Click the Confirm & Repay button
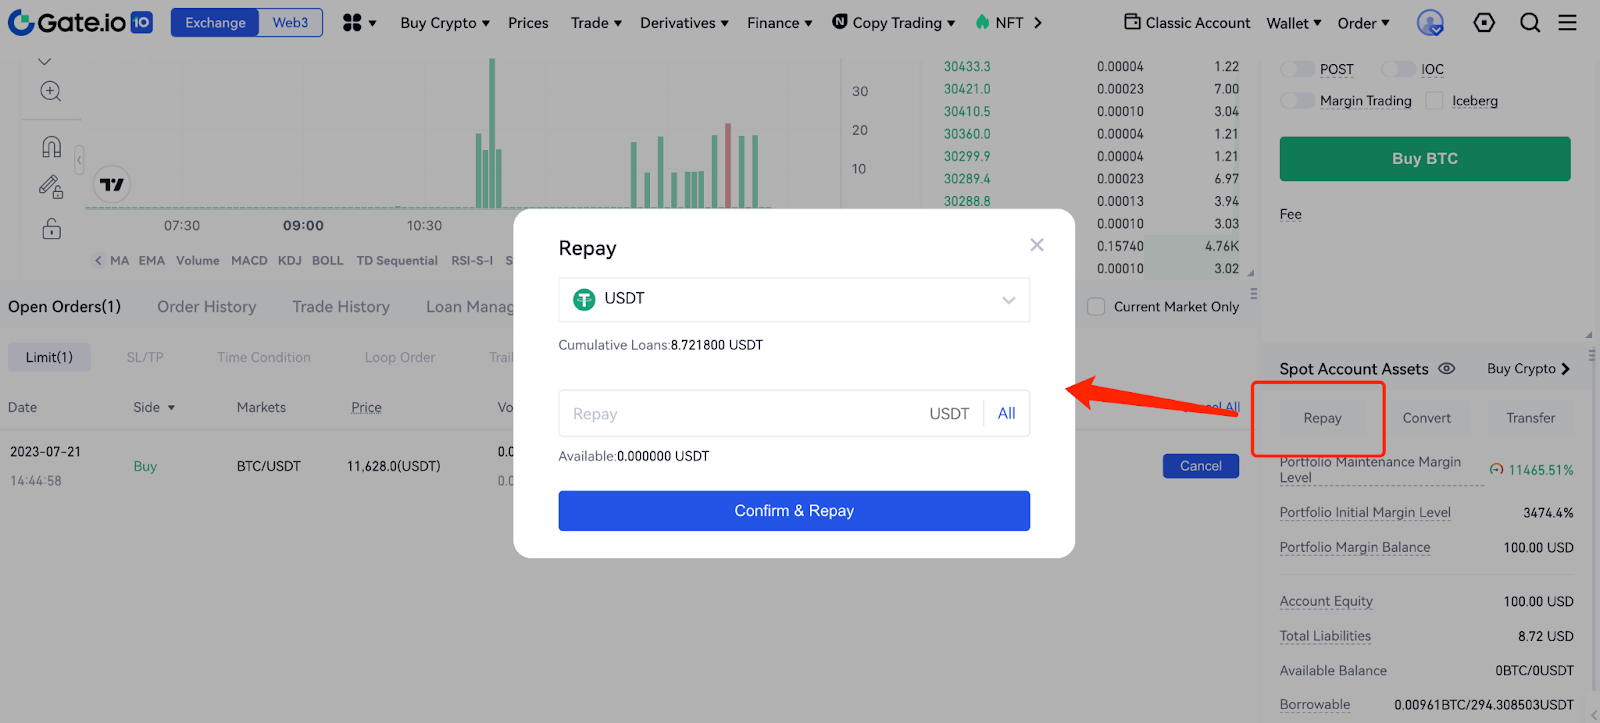The height and width of the screenshot is (723, 1600). 794,511
